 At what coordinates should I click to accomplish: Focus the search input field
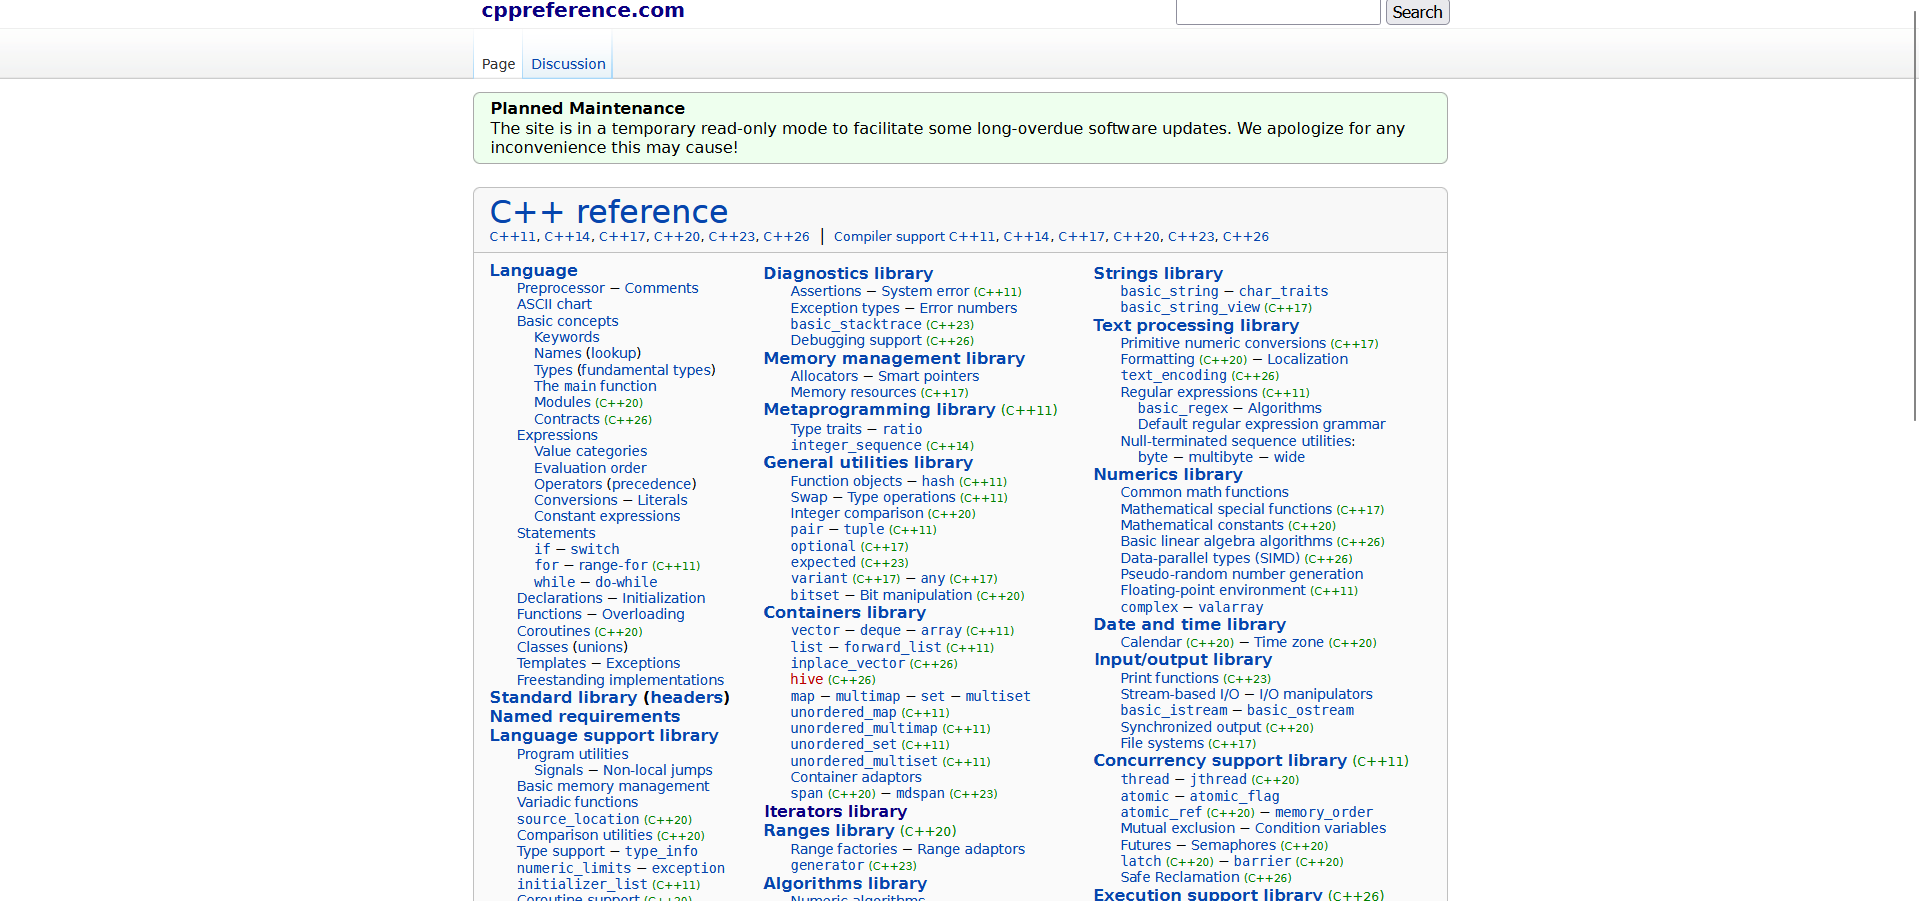click(x=1277, y=12)
